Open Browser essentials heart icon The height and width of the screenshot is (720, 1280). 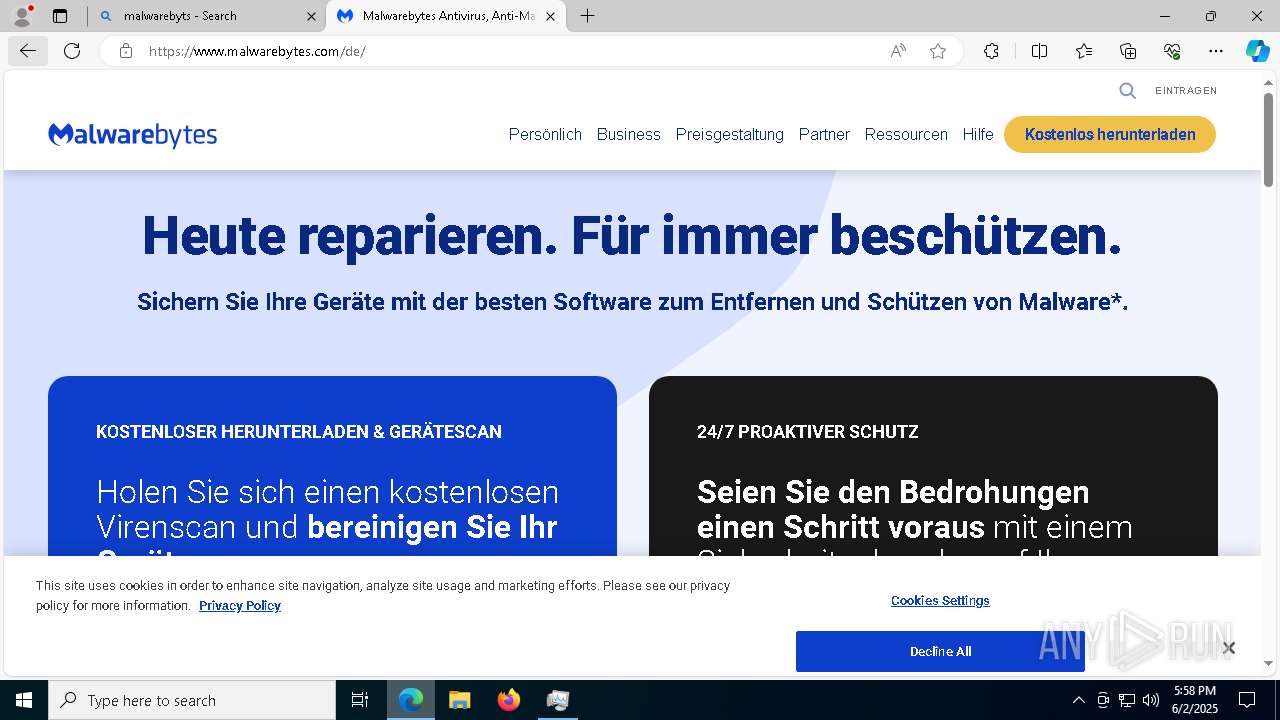(1172, 51)
